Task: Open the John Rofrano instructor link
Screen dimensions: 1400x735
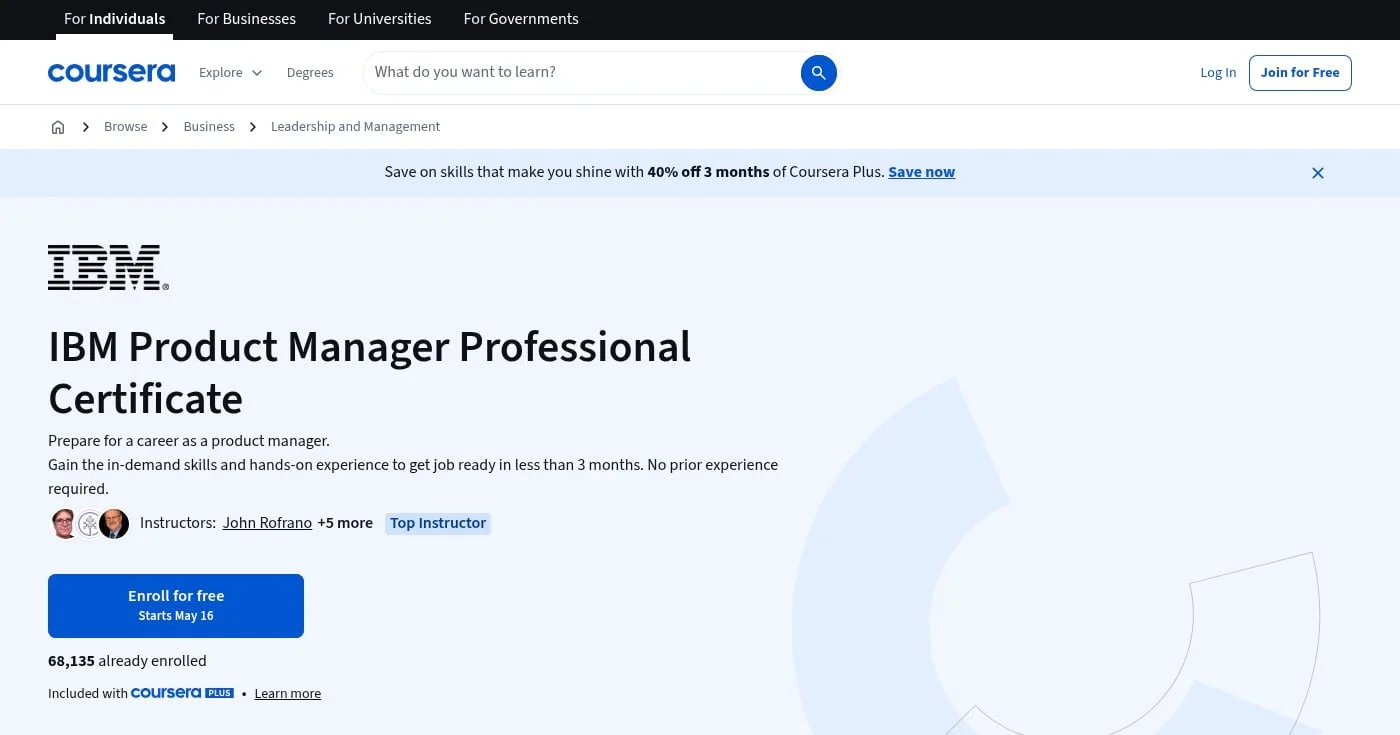Action: tap(267, 523)
